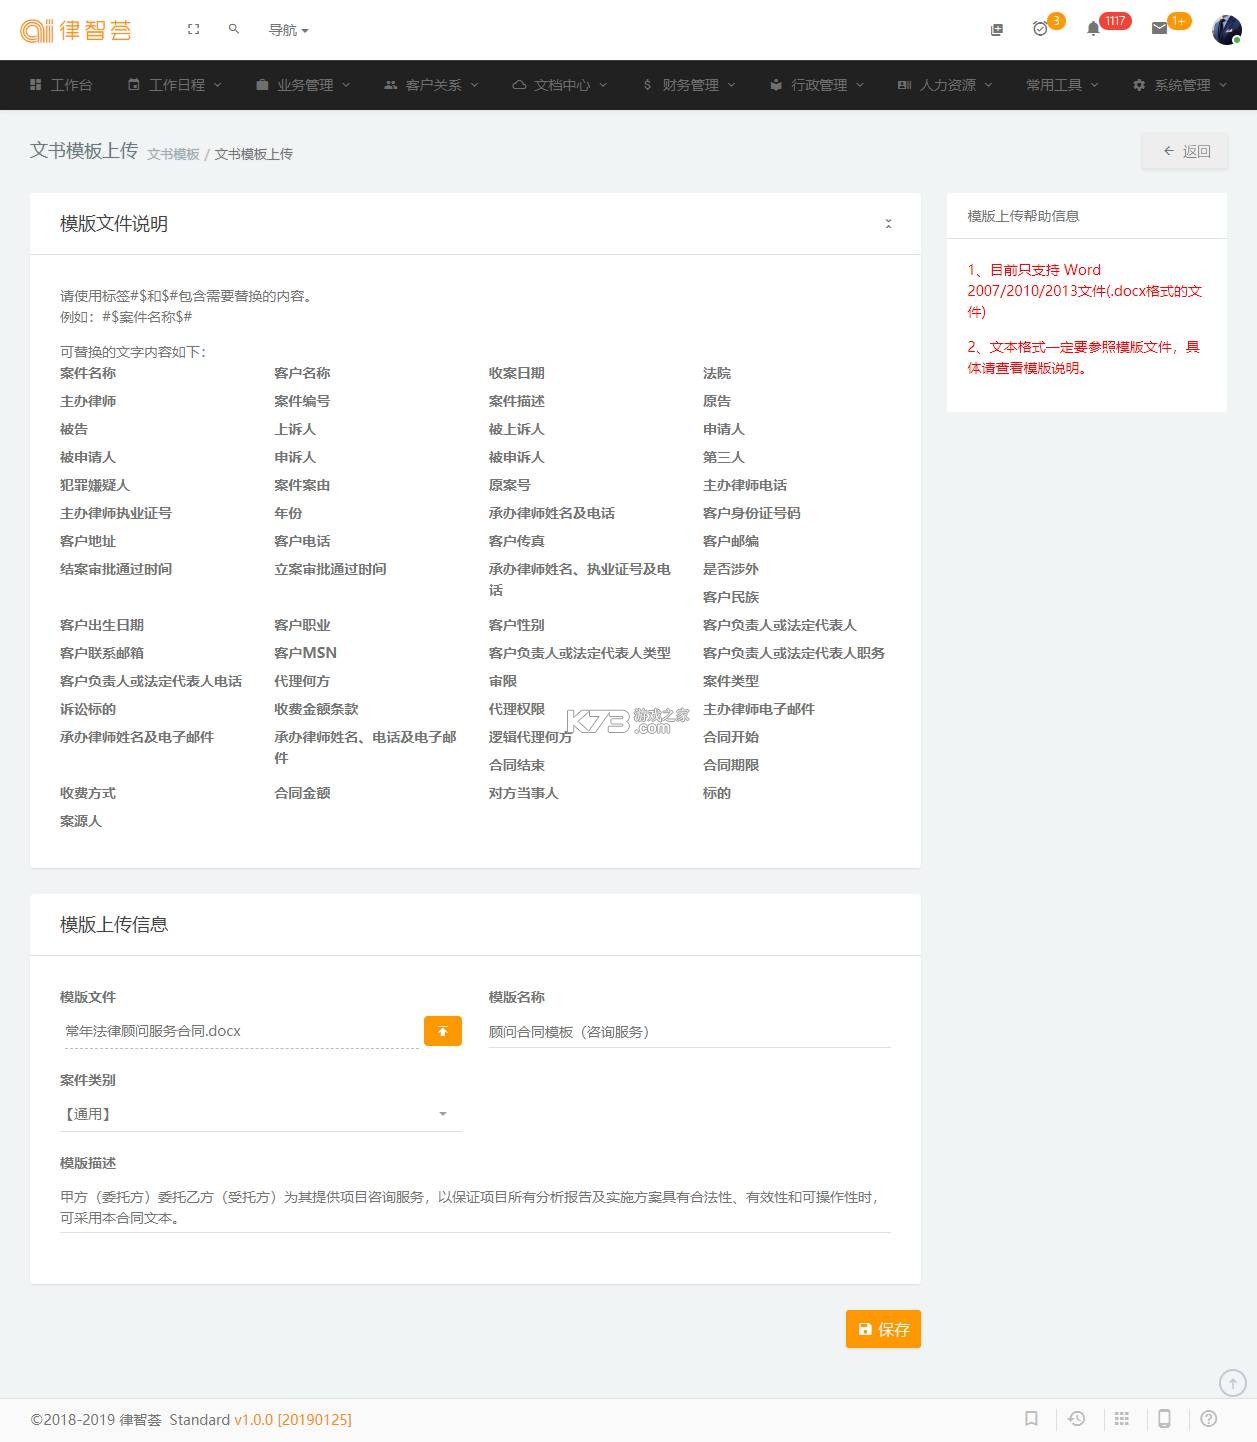
Task: Click the search magnifier icon in header
Action: tap(234, 30)
